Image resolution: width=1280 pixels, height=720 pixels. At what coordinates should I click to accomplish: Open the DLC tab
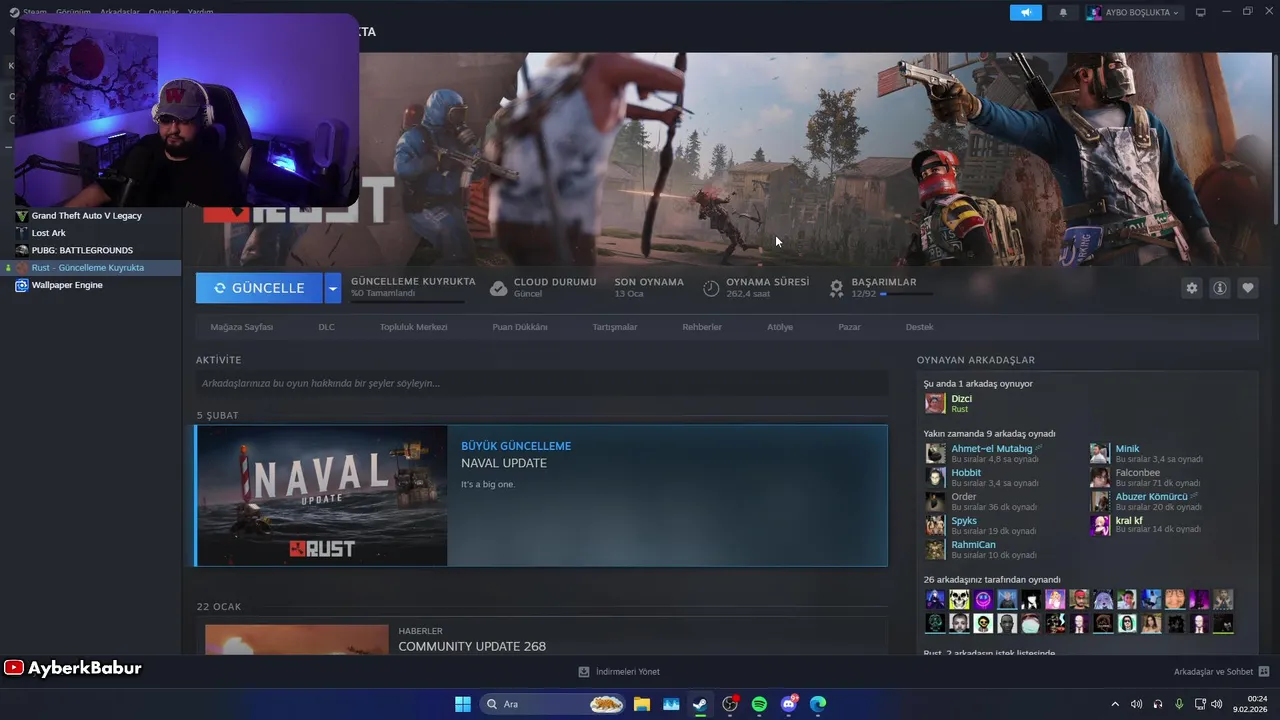(x=327, y=327)
